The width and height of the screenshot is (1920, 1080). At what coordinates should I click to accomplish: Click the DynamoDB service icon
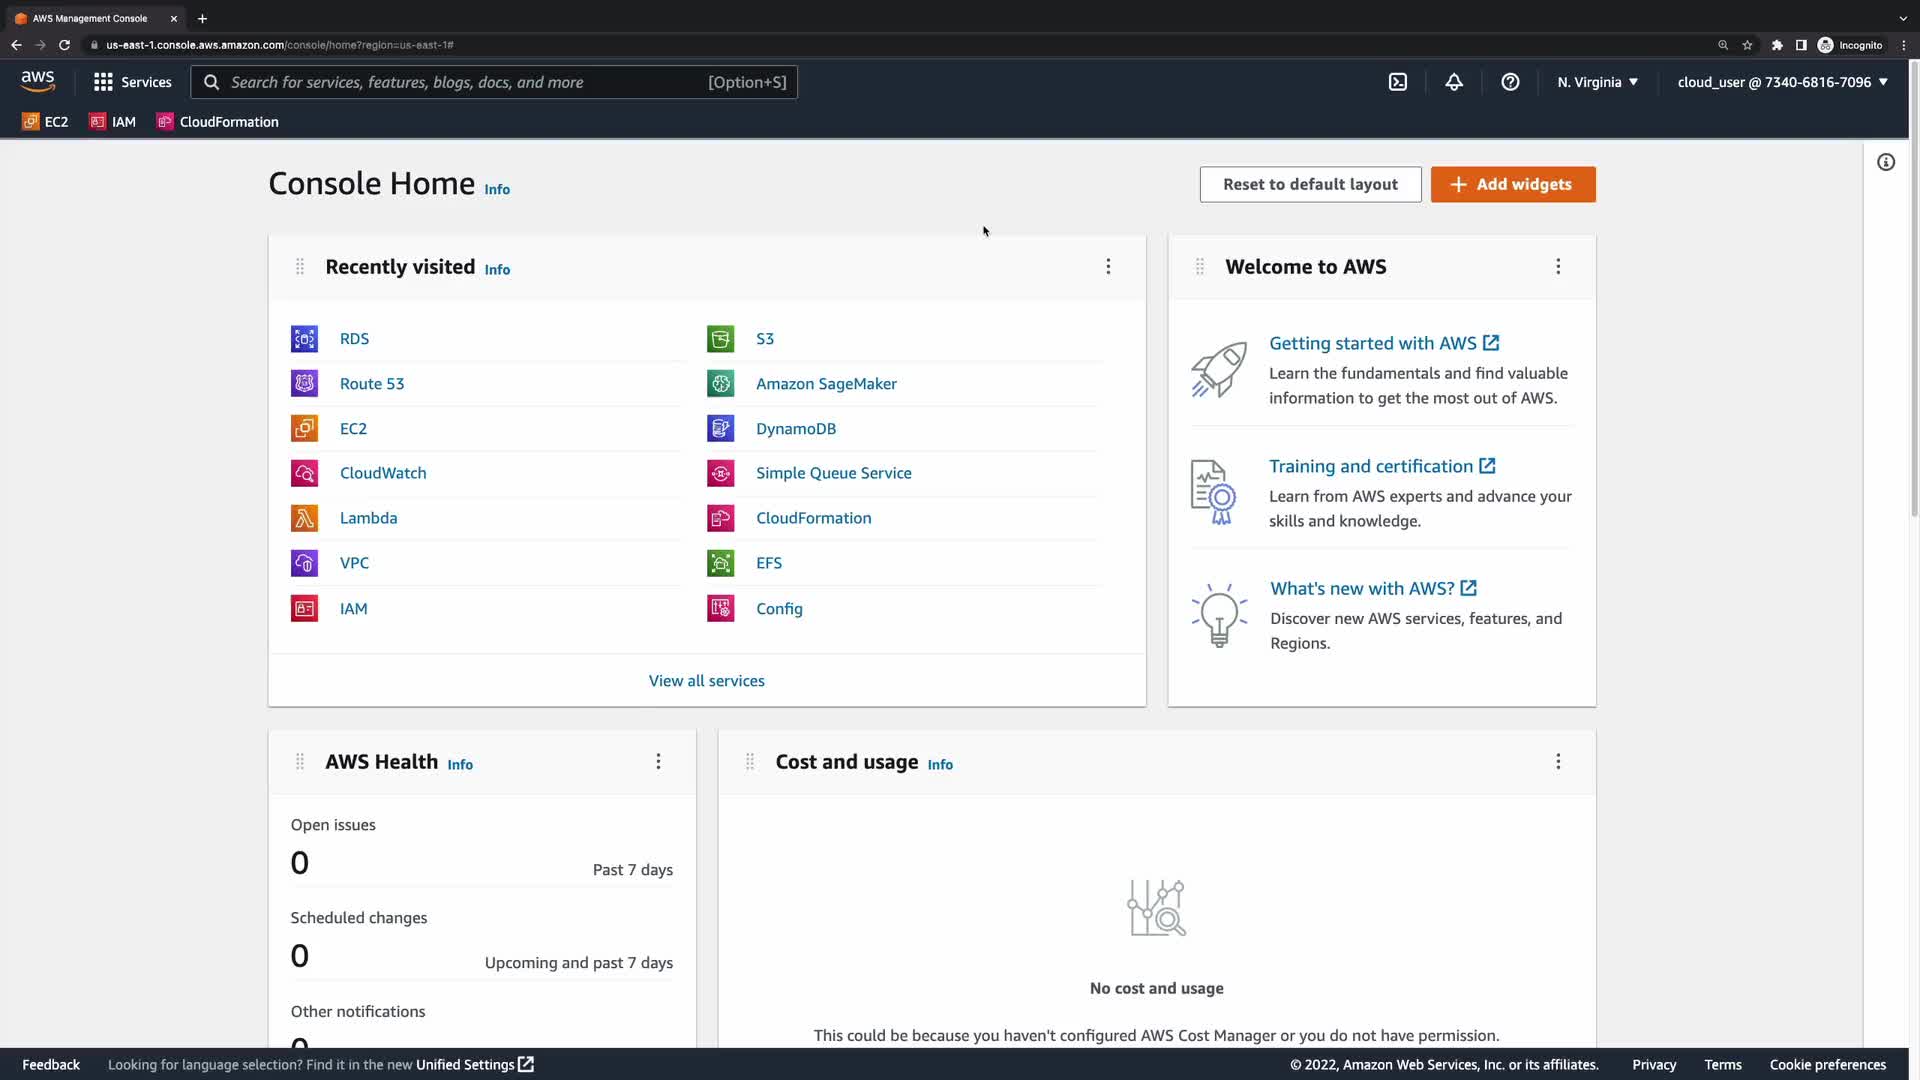click(x=720, y=428)
